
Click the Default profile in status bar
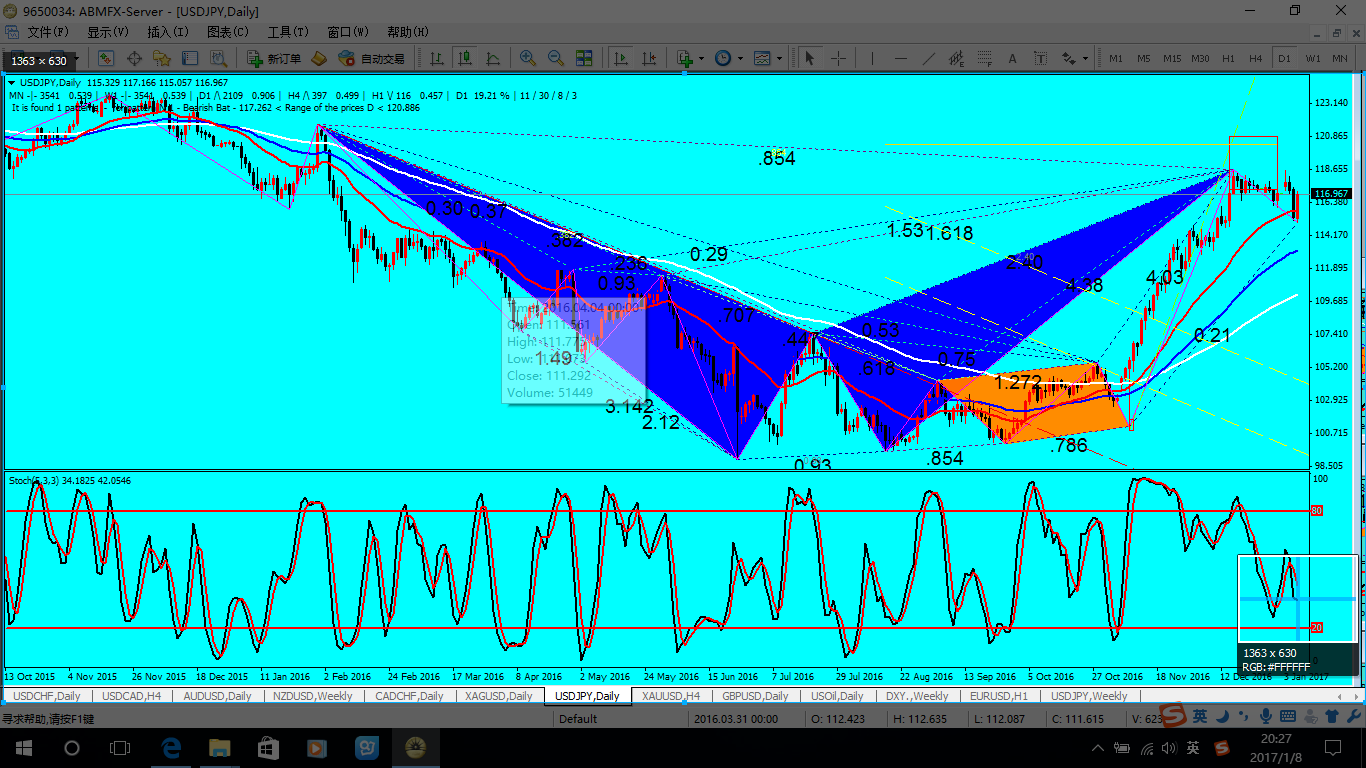(x=578, y=719)
